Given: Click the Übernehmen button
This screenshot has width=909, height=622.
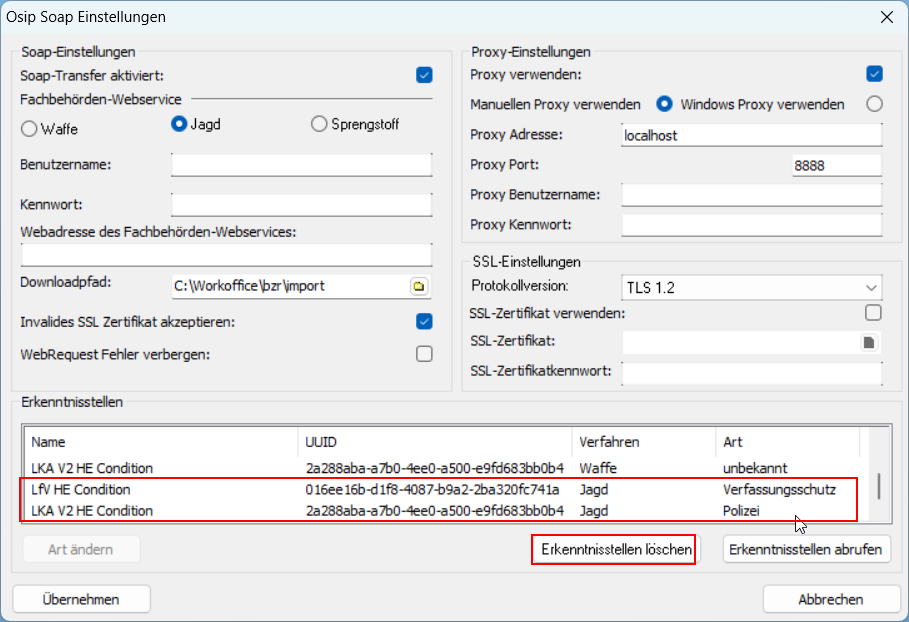Looking at the screenshot, I should [x=81, y=599].
